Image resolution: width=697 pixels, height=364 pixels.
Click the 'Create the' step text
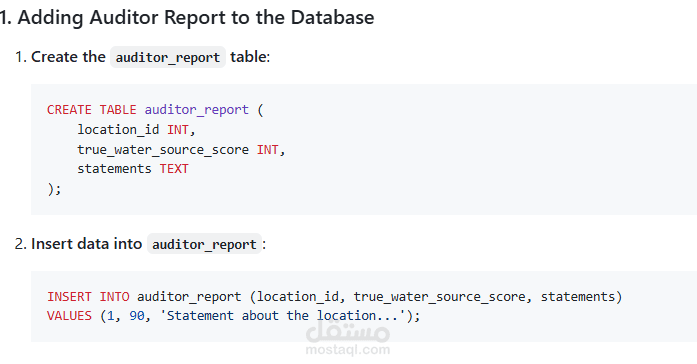tap(68, 57)
